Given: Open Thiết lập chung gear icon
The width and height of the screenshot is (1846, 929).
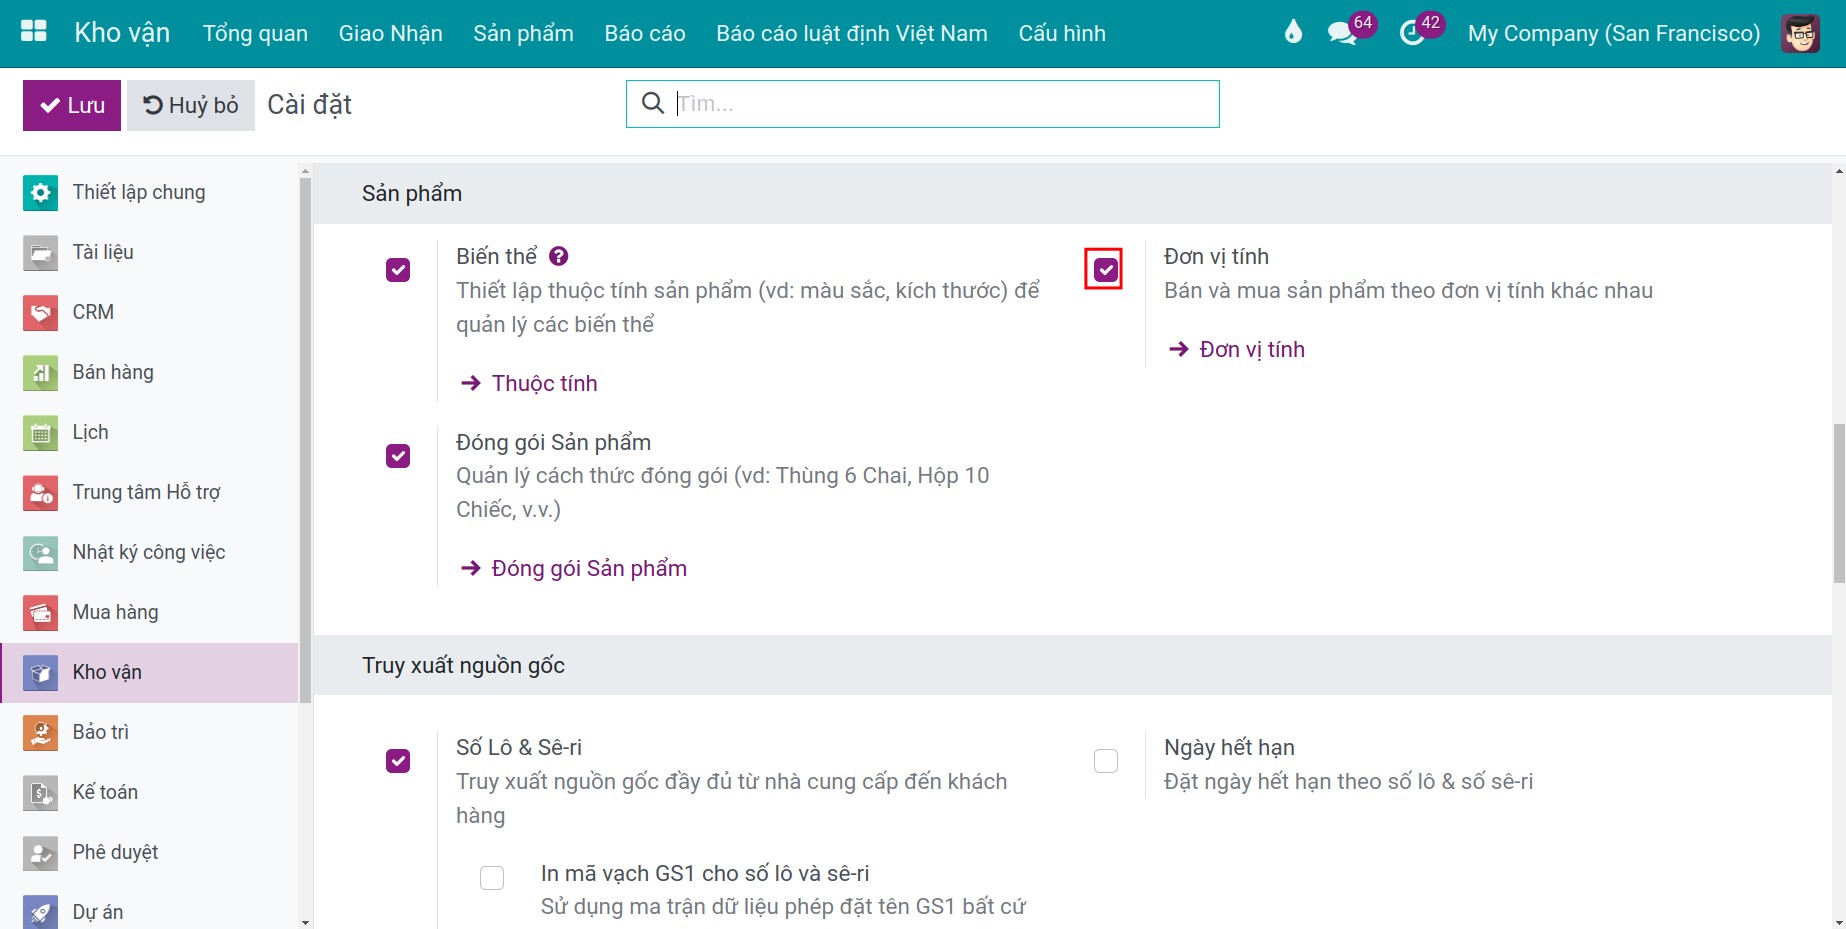Looking at the screenshot, I should pos(40,192).
